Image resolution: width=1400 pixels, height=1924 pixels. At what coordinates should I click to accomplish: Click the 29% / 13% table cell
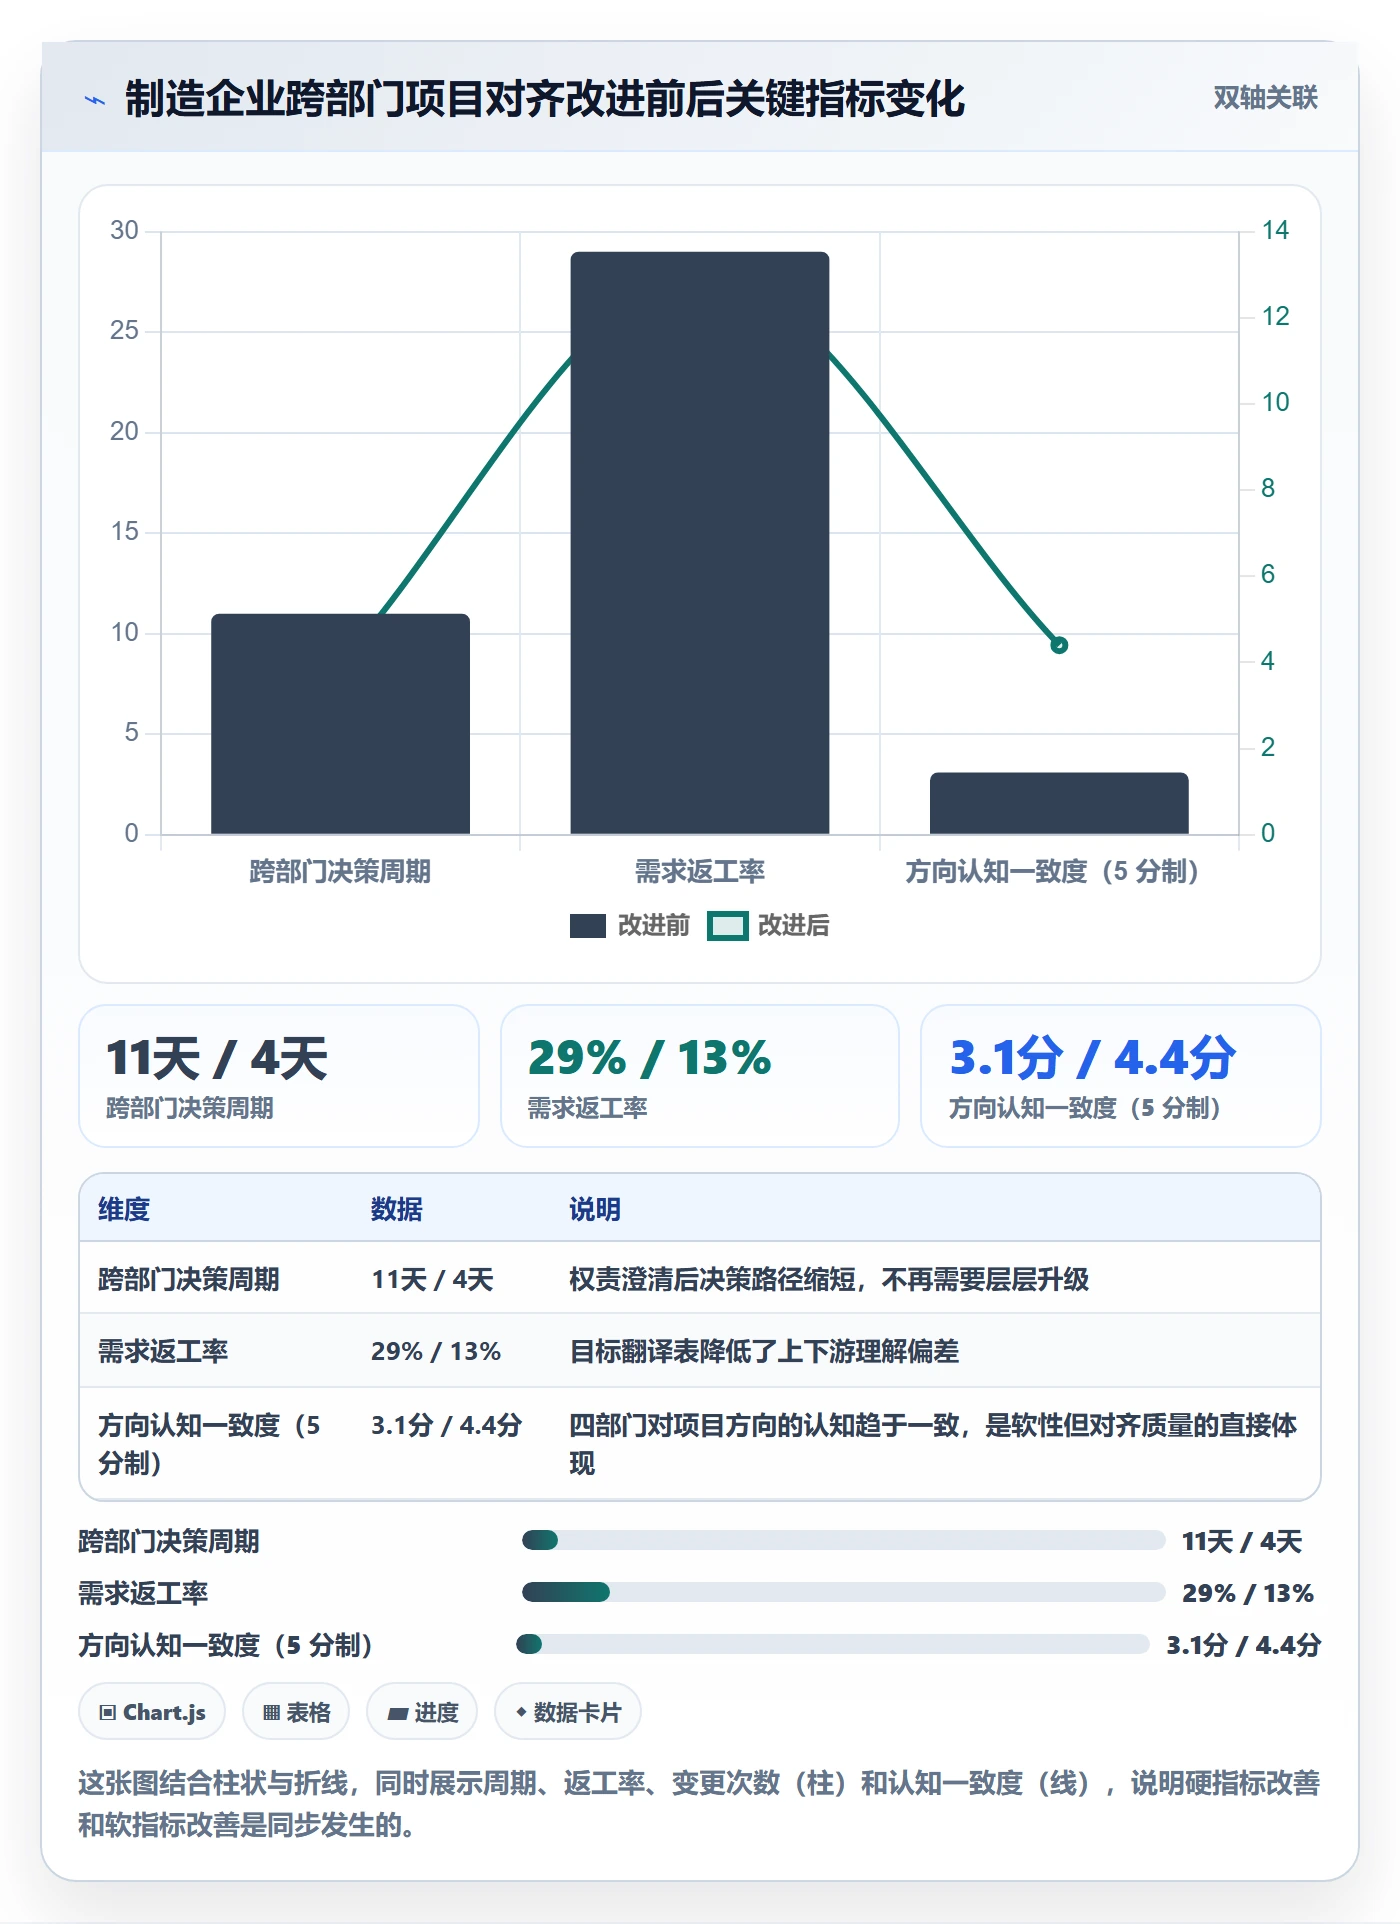pyautogui.click(x=436, y=1351)
